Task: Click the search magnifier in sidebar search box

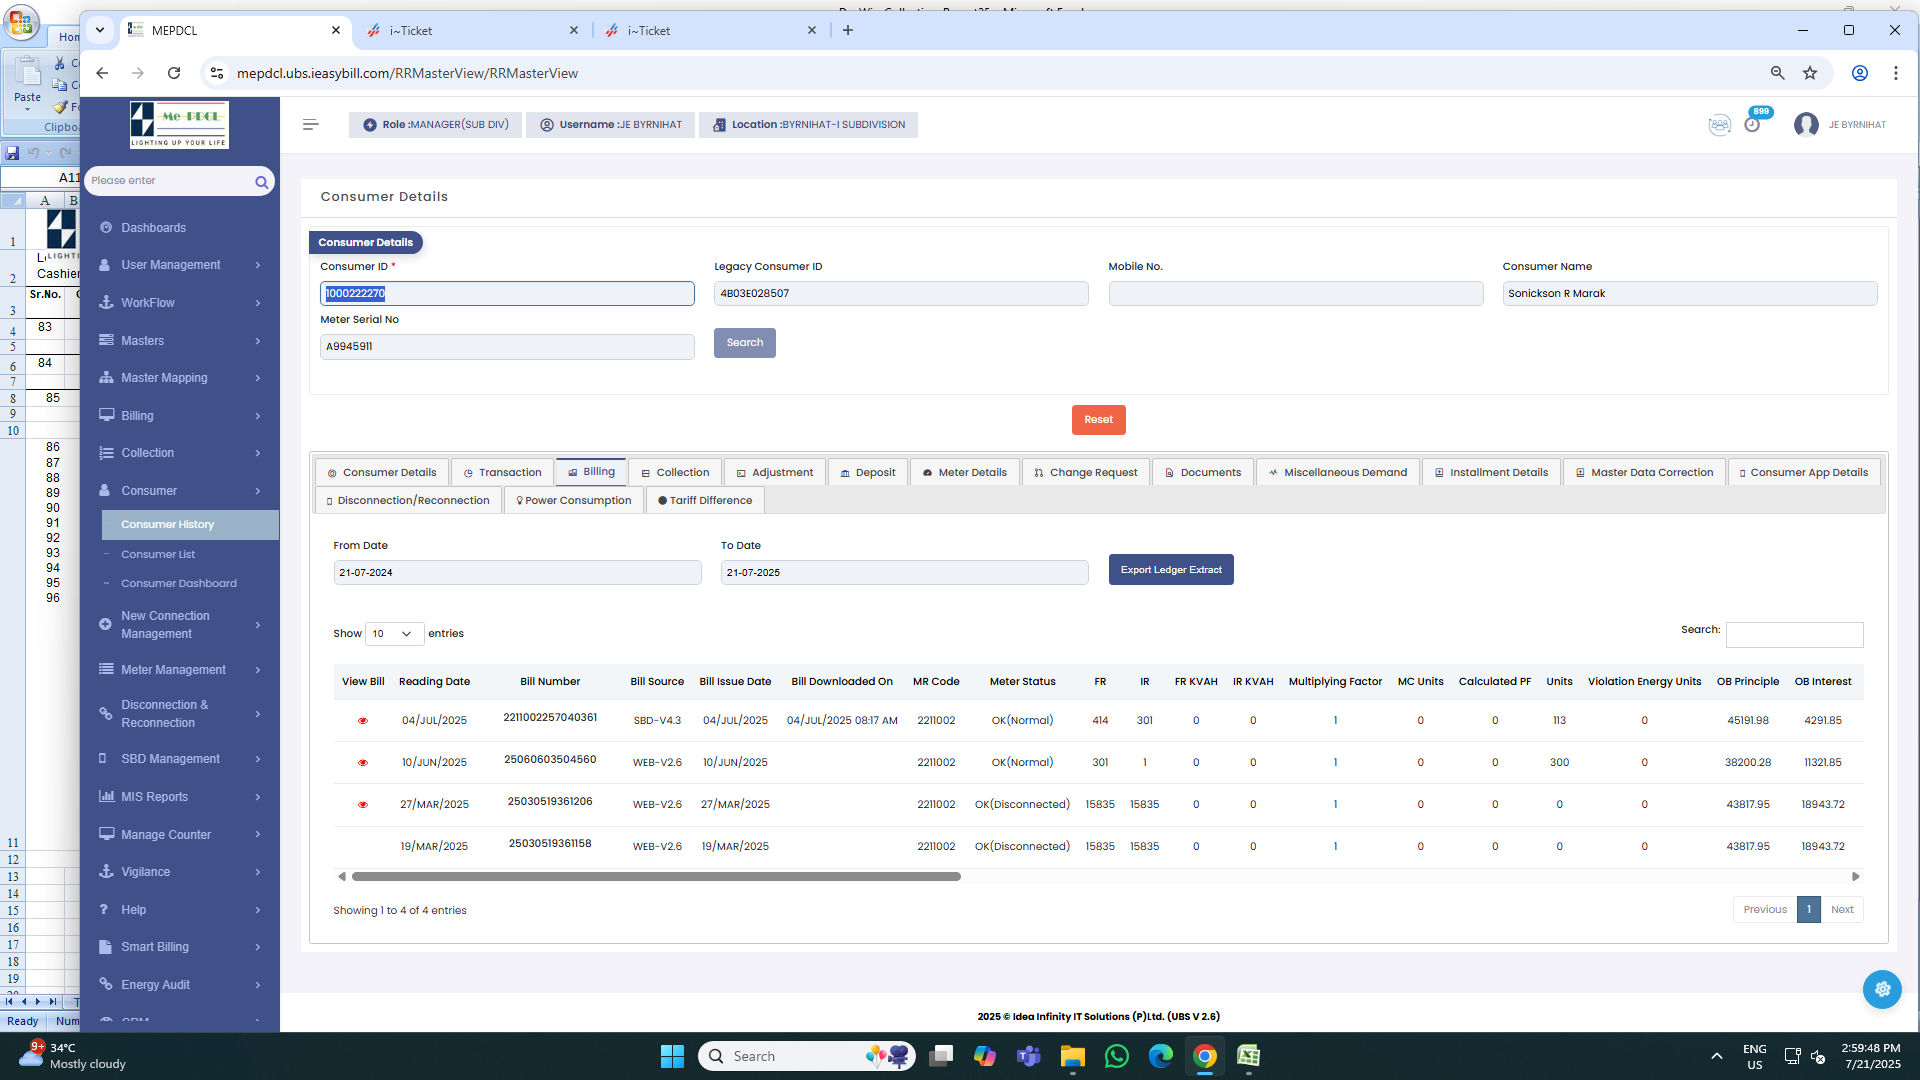Action: coord(261,182)
